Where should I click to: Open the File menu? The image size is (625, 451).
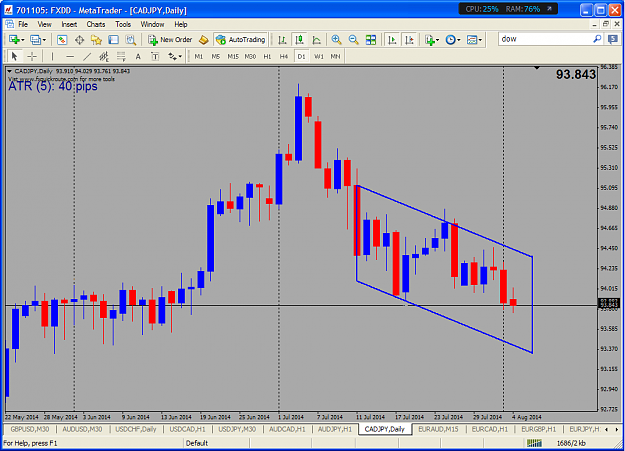click(23, 24)
